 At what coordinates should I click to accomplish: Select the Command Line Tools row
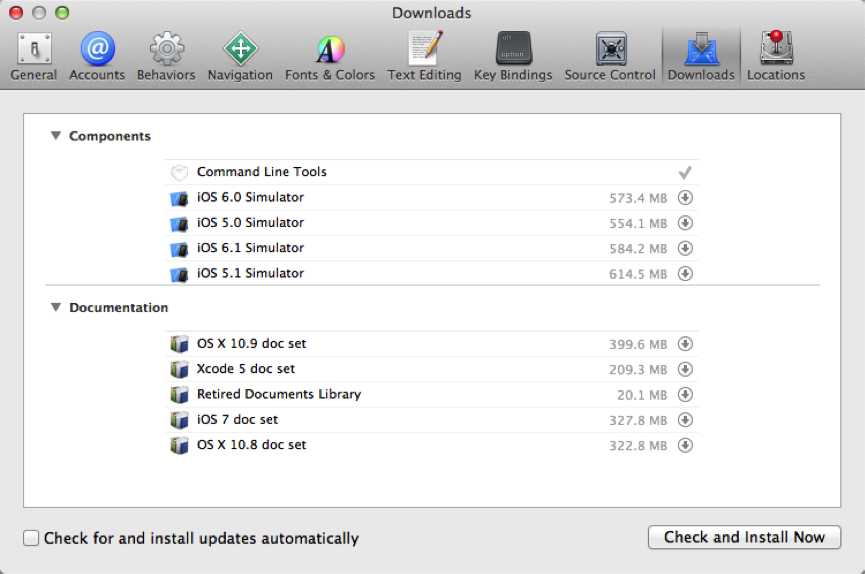pos(431,172)
